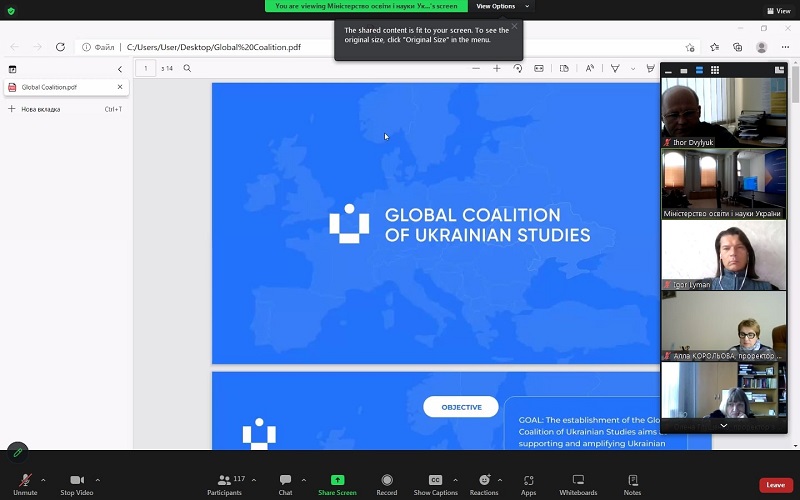Start Share Screen
The height and width of the screenshot is (500, 800).
click(x=337, y=485)
